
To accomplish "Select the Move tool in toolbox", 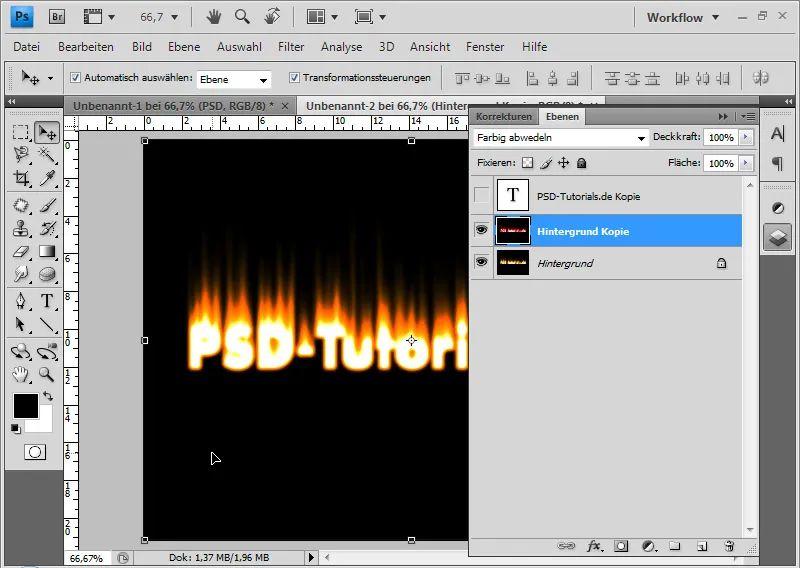I will [47, 133].
